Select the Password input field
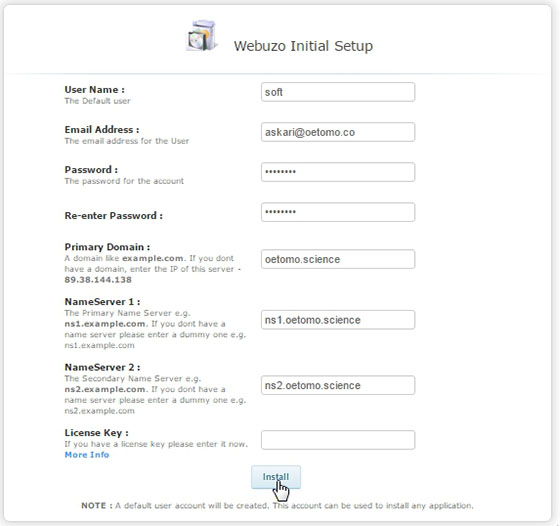This screenshot has width=560, height=526. point(338,172)
